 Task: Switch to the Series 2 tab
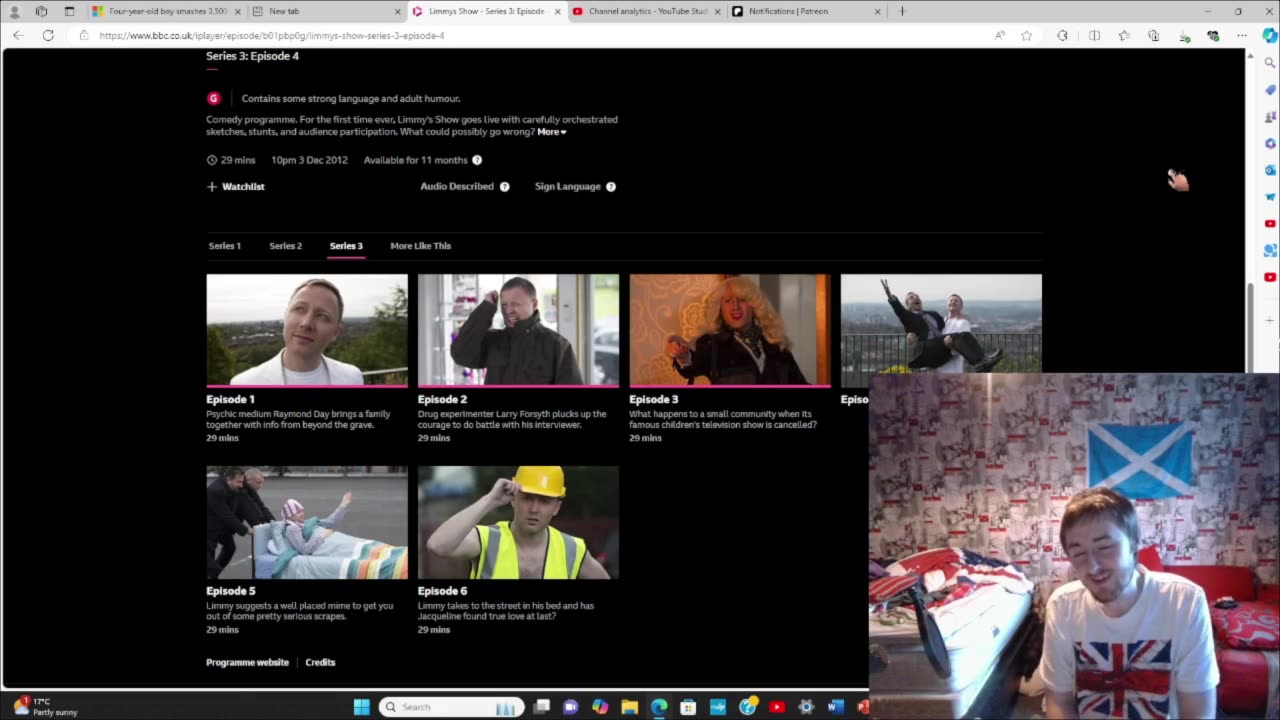click(285, 246)
